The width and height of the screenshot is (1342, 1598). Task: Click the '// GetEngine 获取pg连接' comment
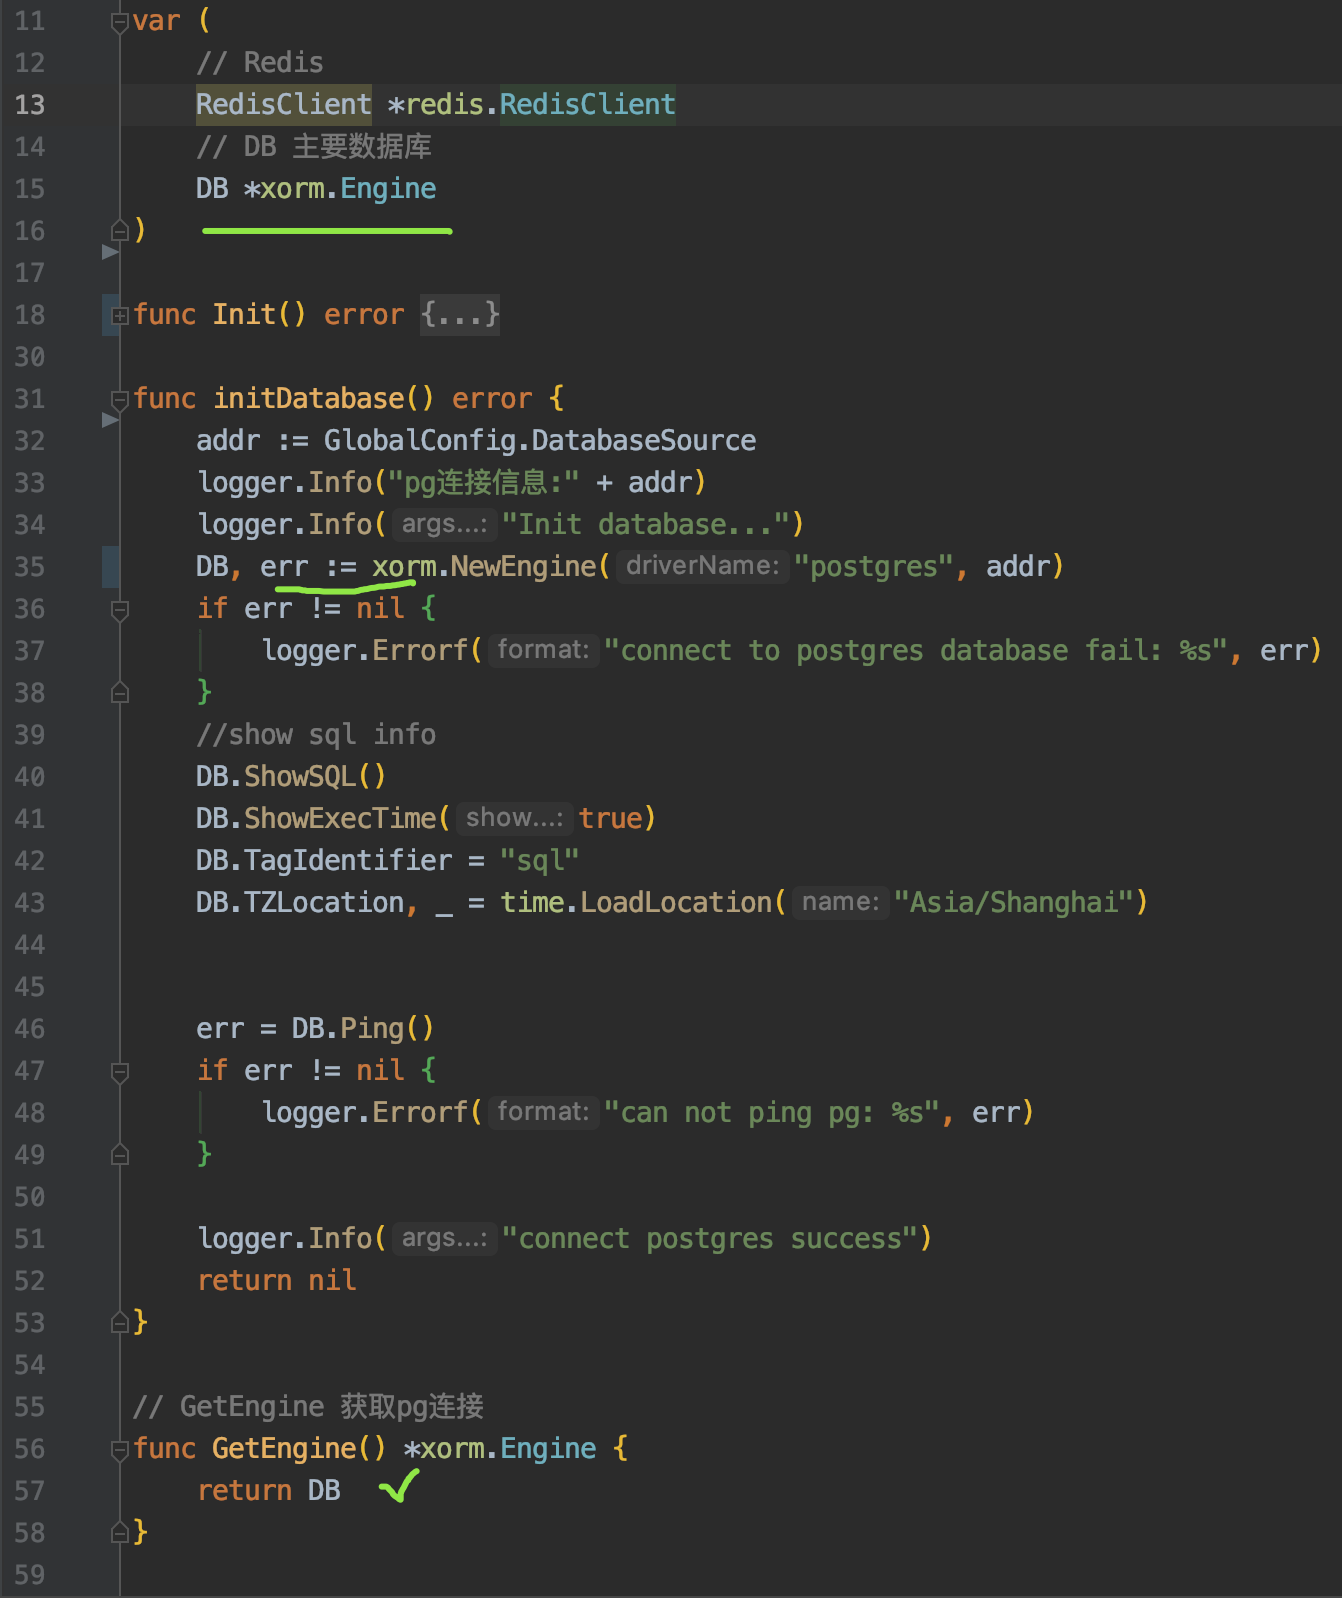pos(308,1407)
